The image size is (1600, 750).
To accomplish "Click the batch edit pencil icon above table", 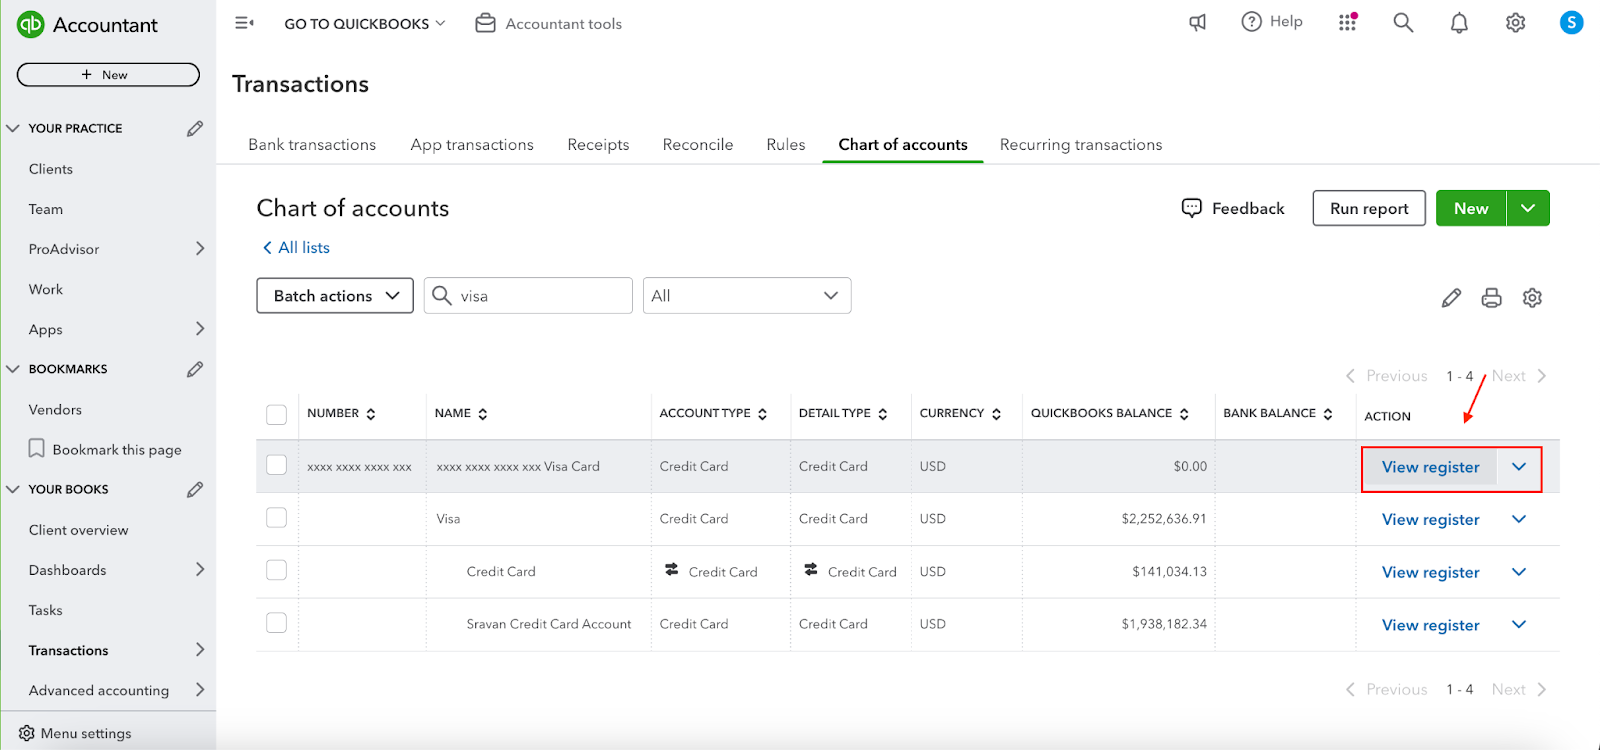I will pyautogui.click(x=1451, y=298).
